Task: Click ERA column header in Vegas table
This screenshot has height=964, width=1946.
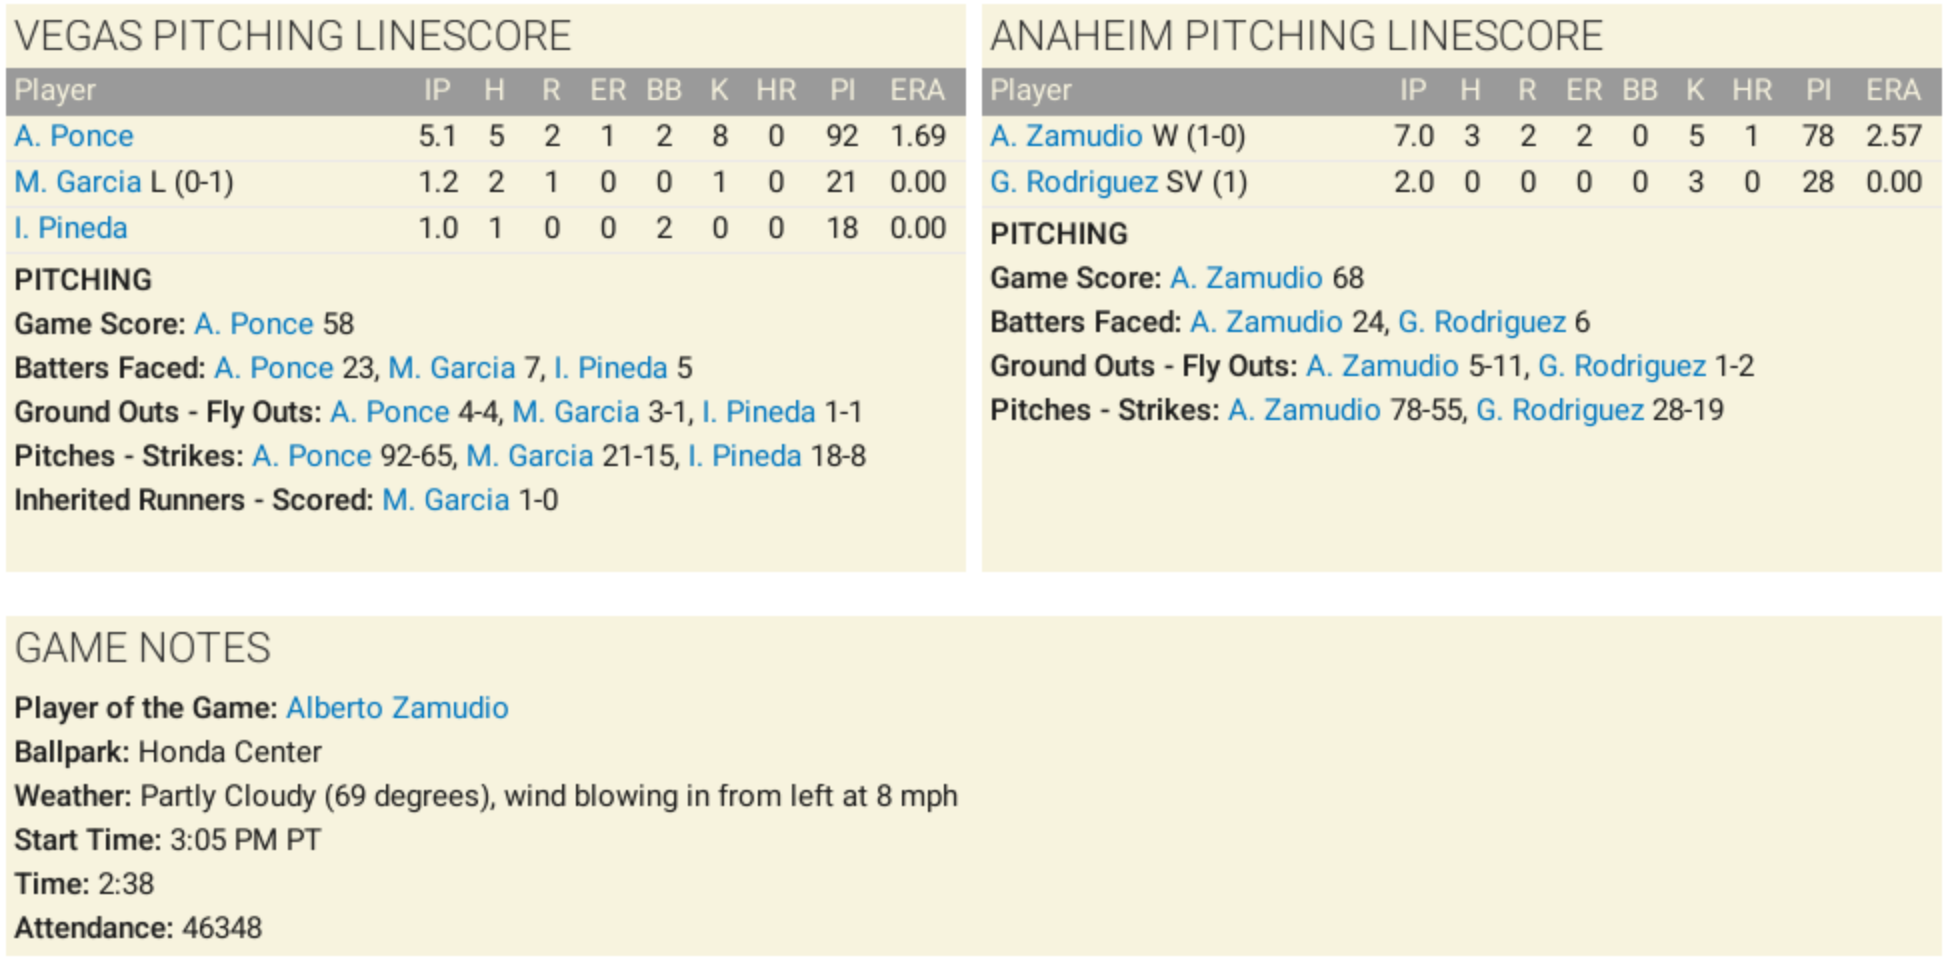Action: 917,91
